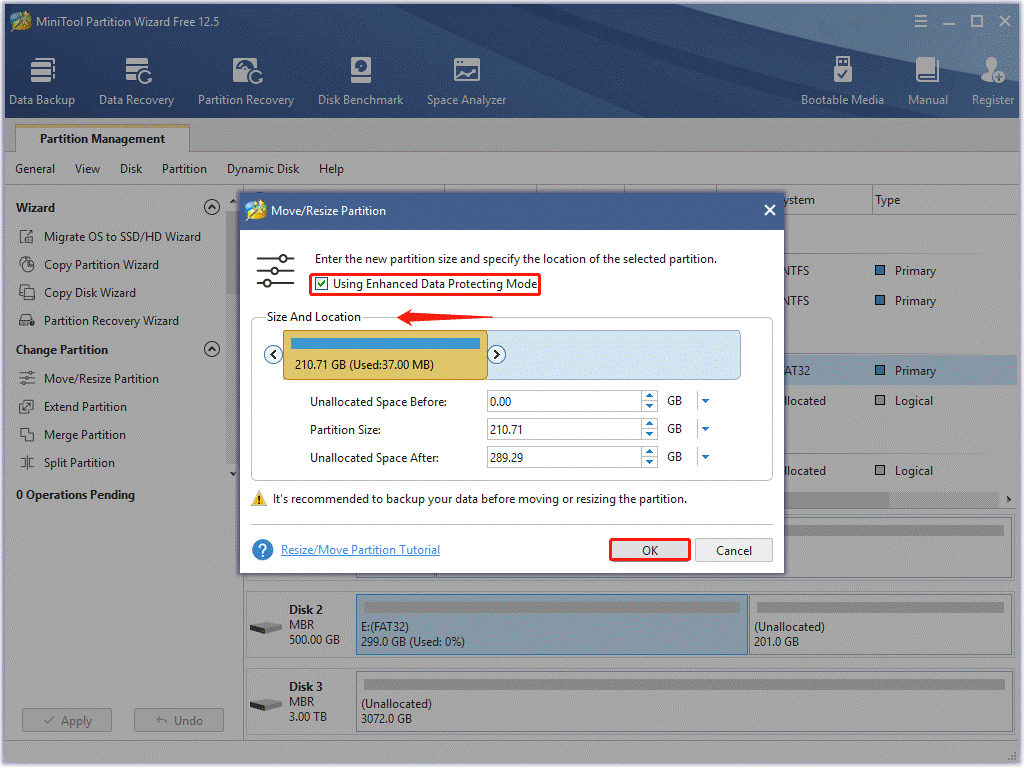Select the Partition Management tab
Image resolution: width=1027 pixels, height=770 pixels.
(102, 139)
